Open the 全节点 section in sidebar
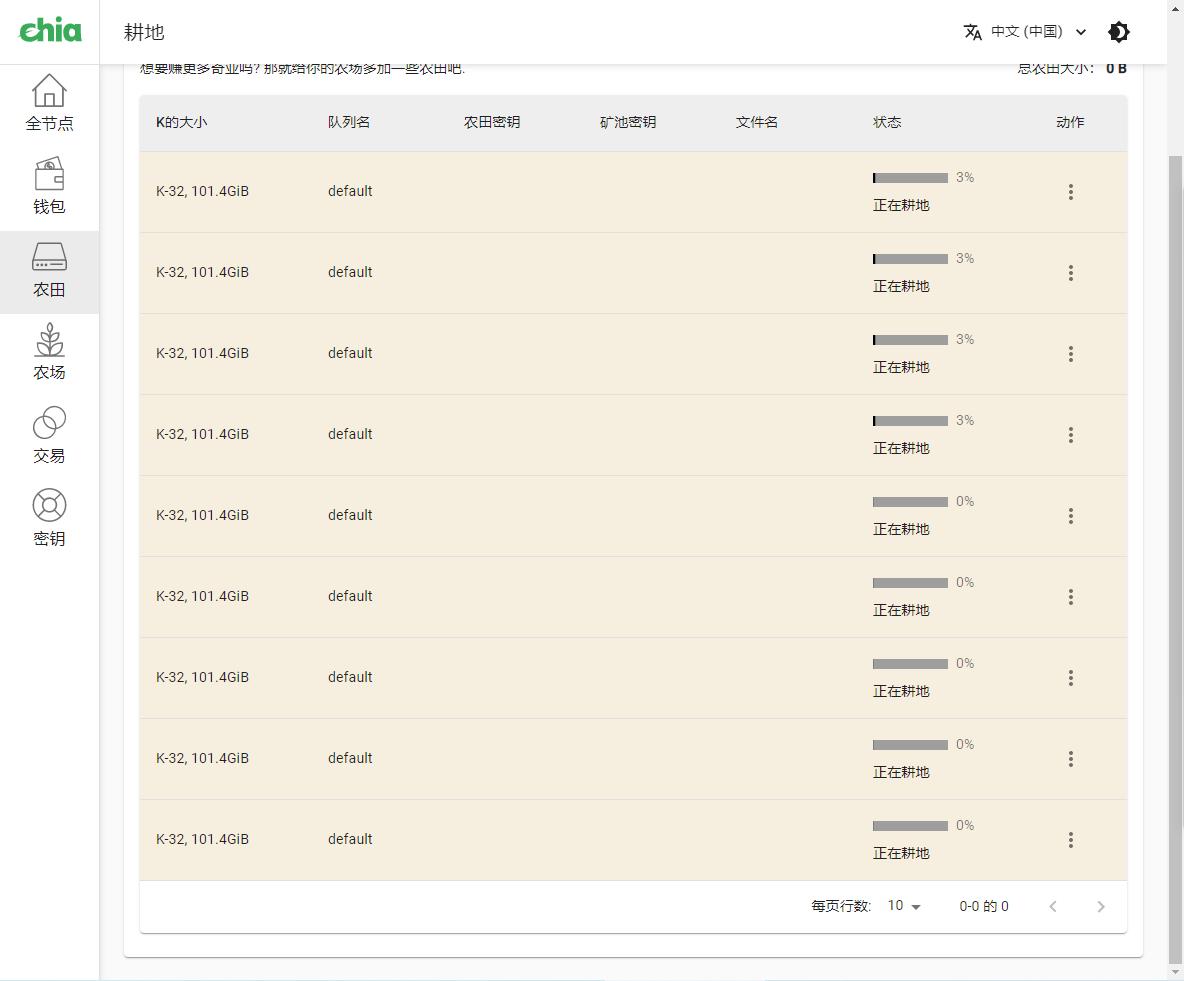The image size is (1184, 981). pyautogui.click(x=48, y=99)
